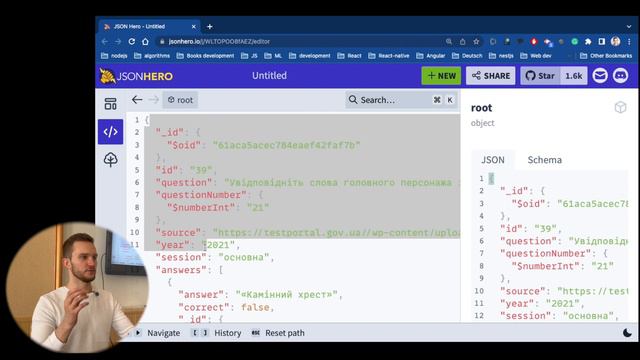The width and height of the screenshot is (640, 360).
Task: Go back with the path back arrow
Action: (x=137, y=100)
